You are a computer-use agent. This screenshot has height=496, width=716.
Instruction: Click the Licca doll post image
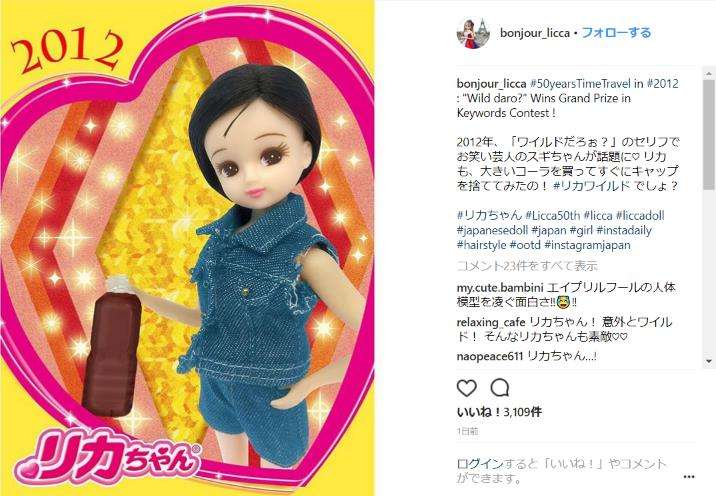point(187,248)
